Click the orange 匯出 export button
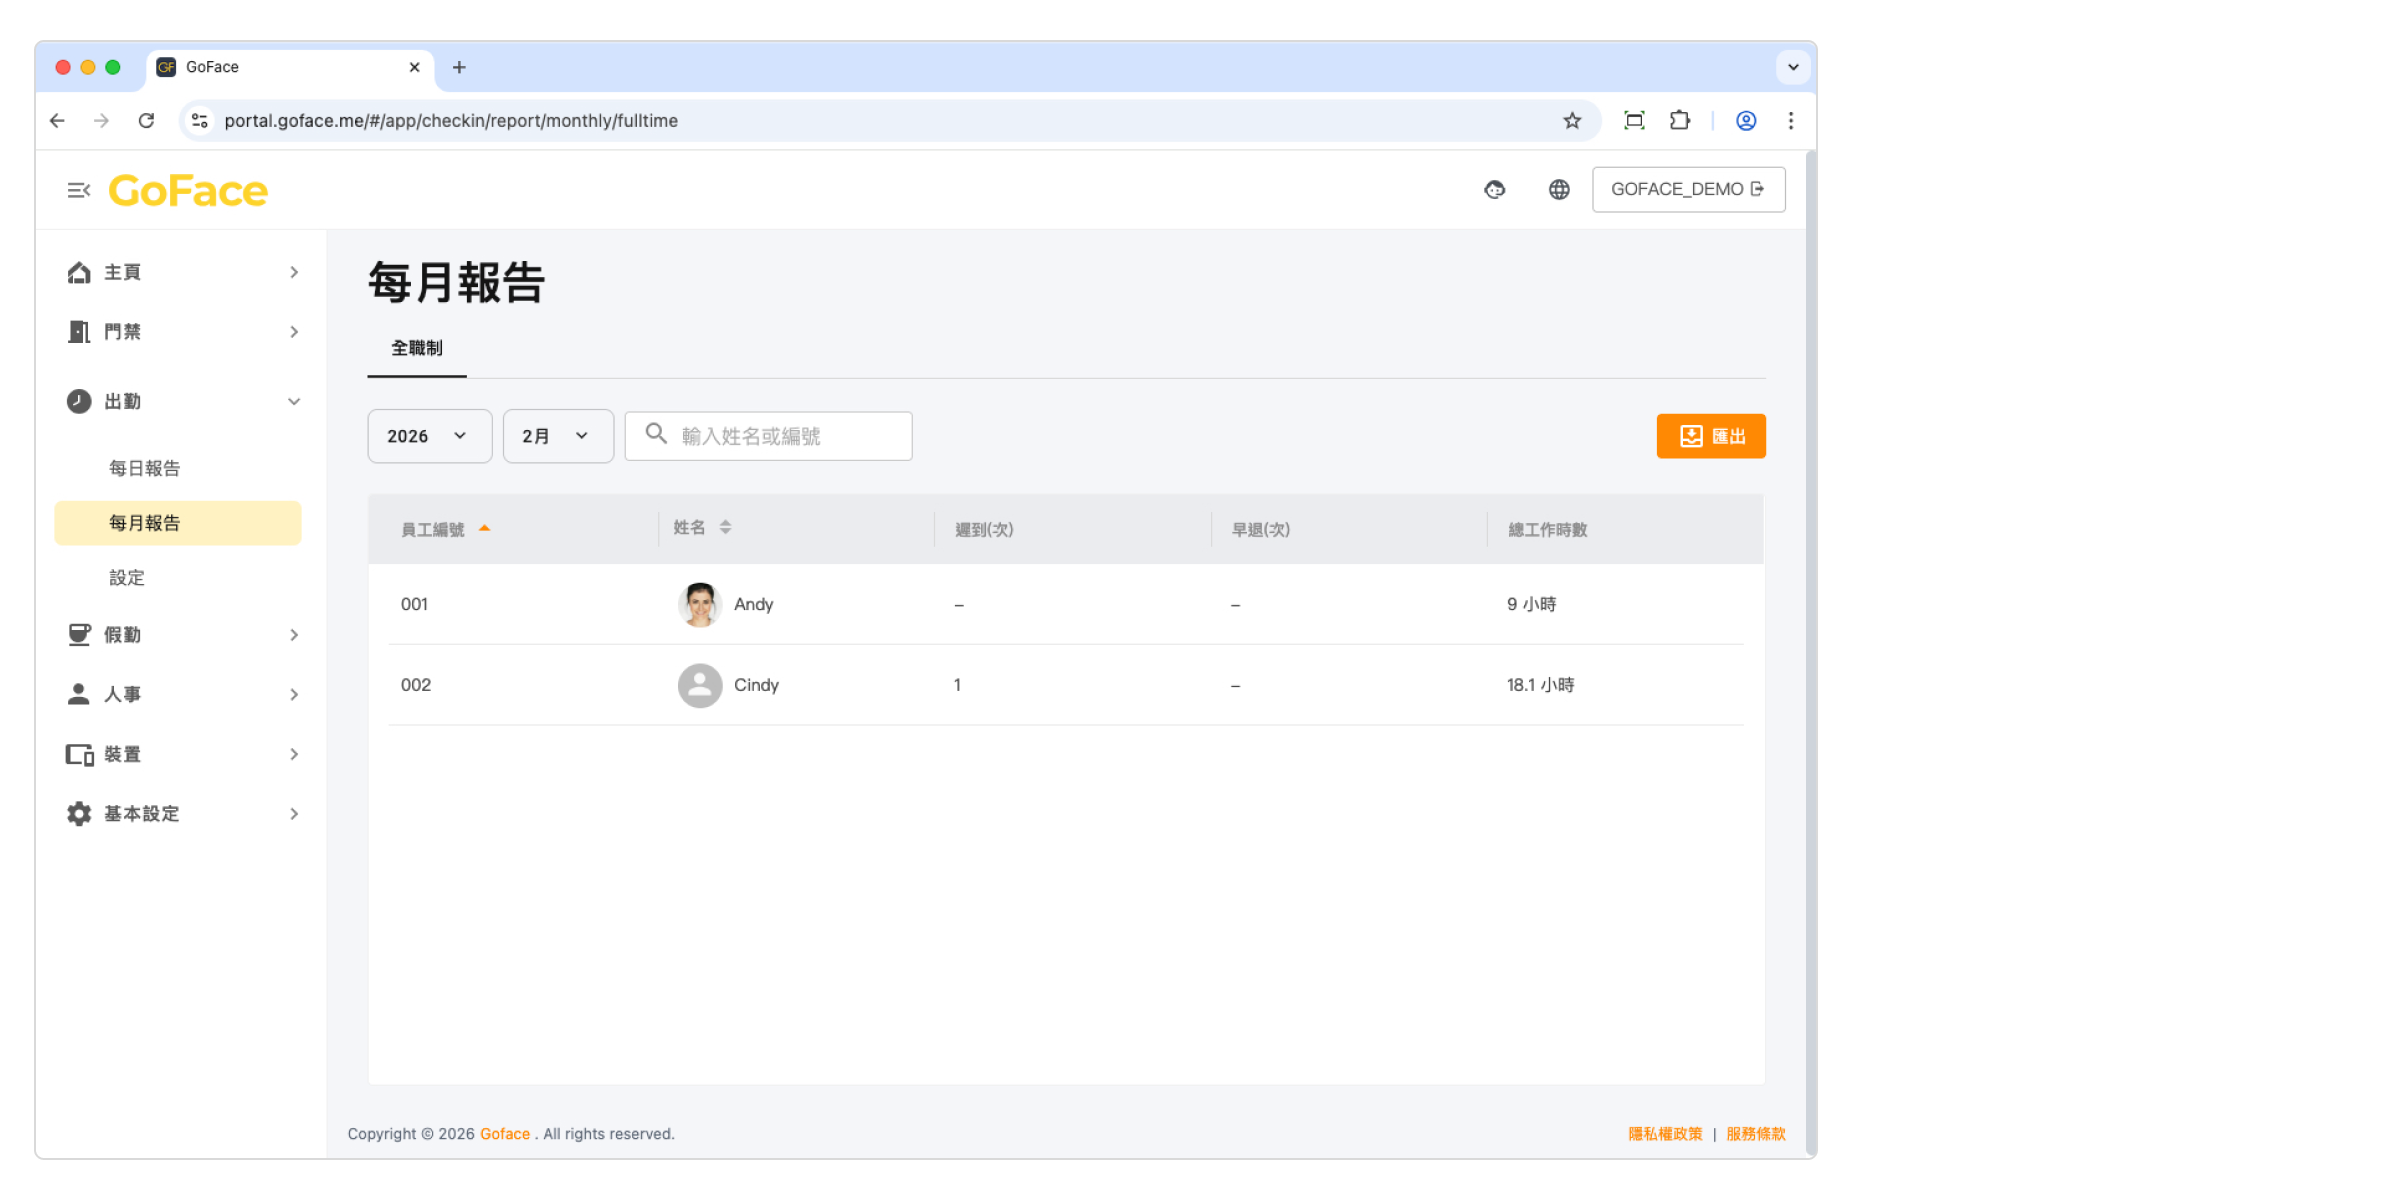The height and width of the screenshot is (1200, 2400). coord(1710,436)
